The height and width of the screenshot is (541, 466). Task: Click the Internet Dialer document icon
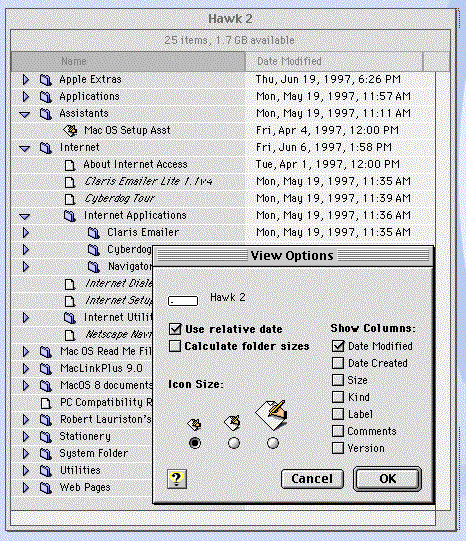point(70,284)
